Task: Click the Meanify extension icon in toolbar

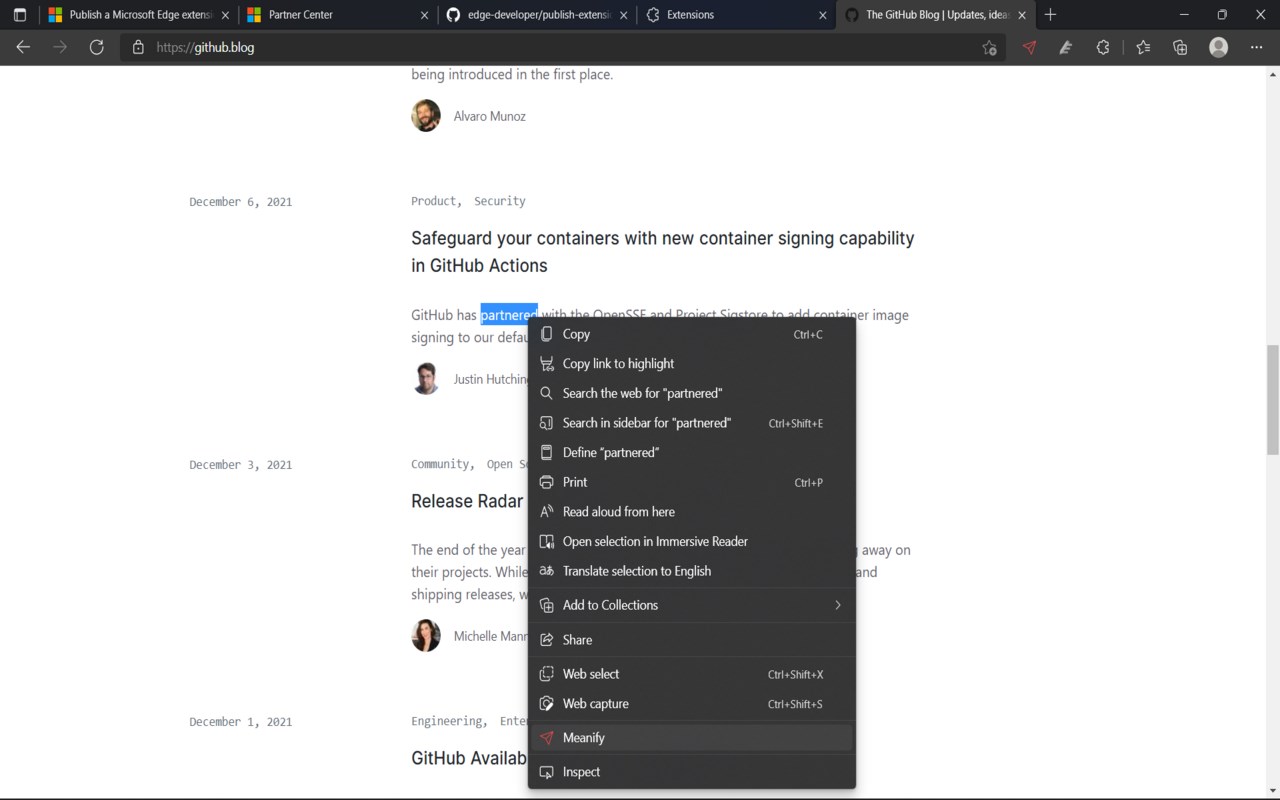Action: 1029,47
